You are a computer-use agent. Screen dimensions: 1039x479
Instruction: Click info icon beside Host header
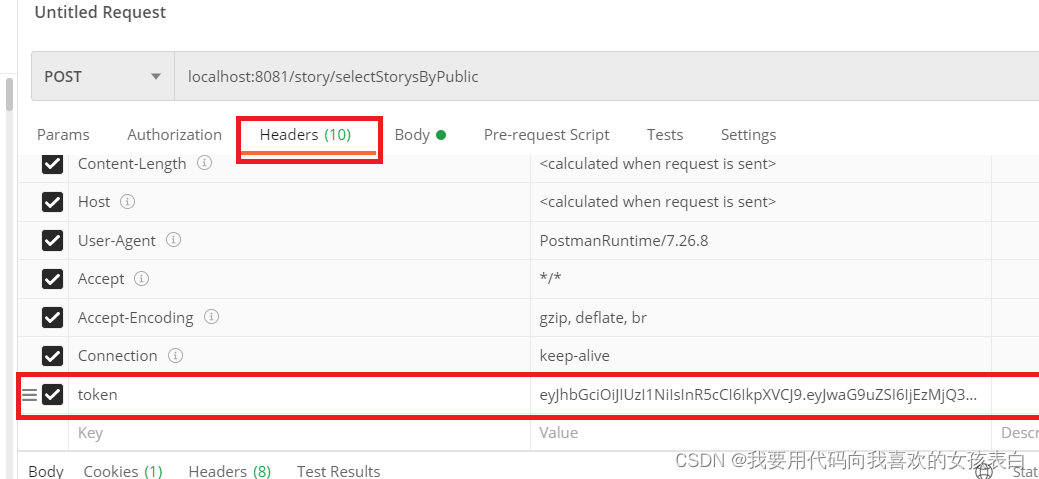point(127,202)
